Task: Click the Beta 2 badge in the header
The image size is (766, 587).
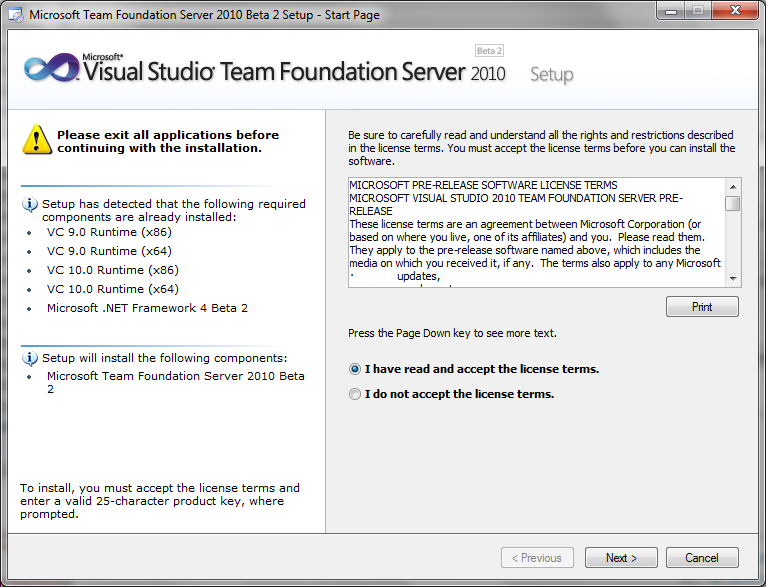Action: (489, 51)
